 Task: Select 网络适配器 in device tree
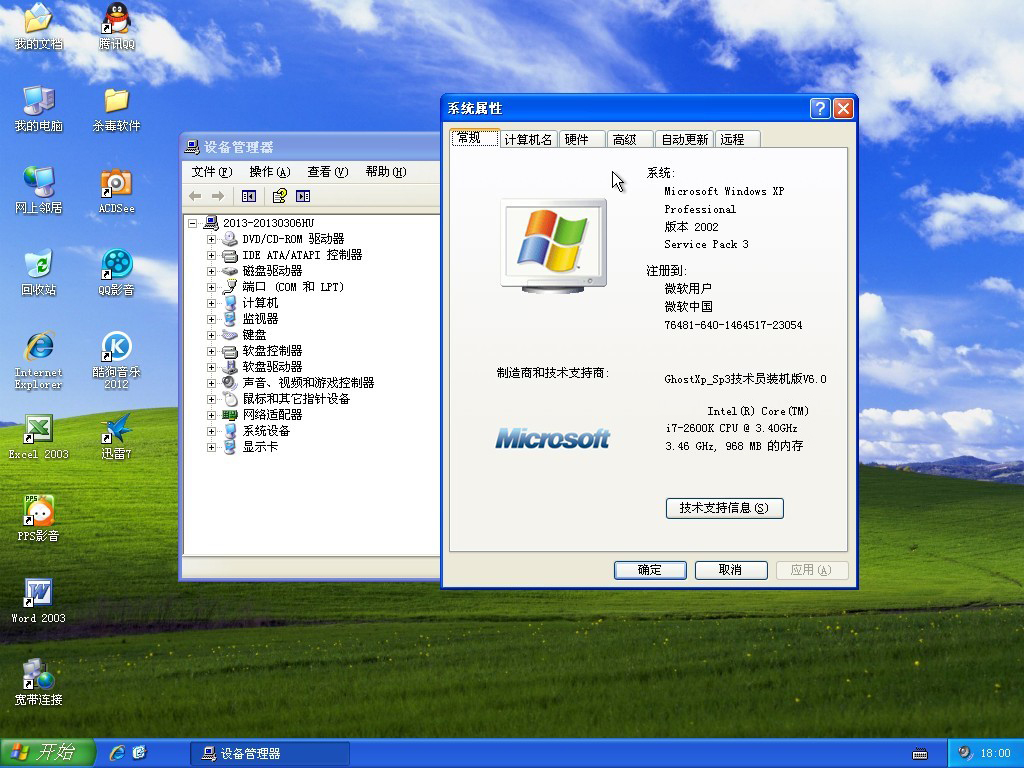pyautogui.click(x=272, y=415)
